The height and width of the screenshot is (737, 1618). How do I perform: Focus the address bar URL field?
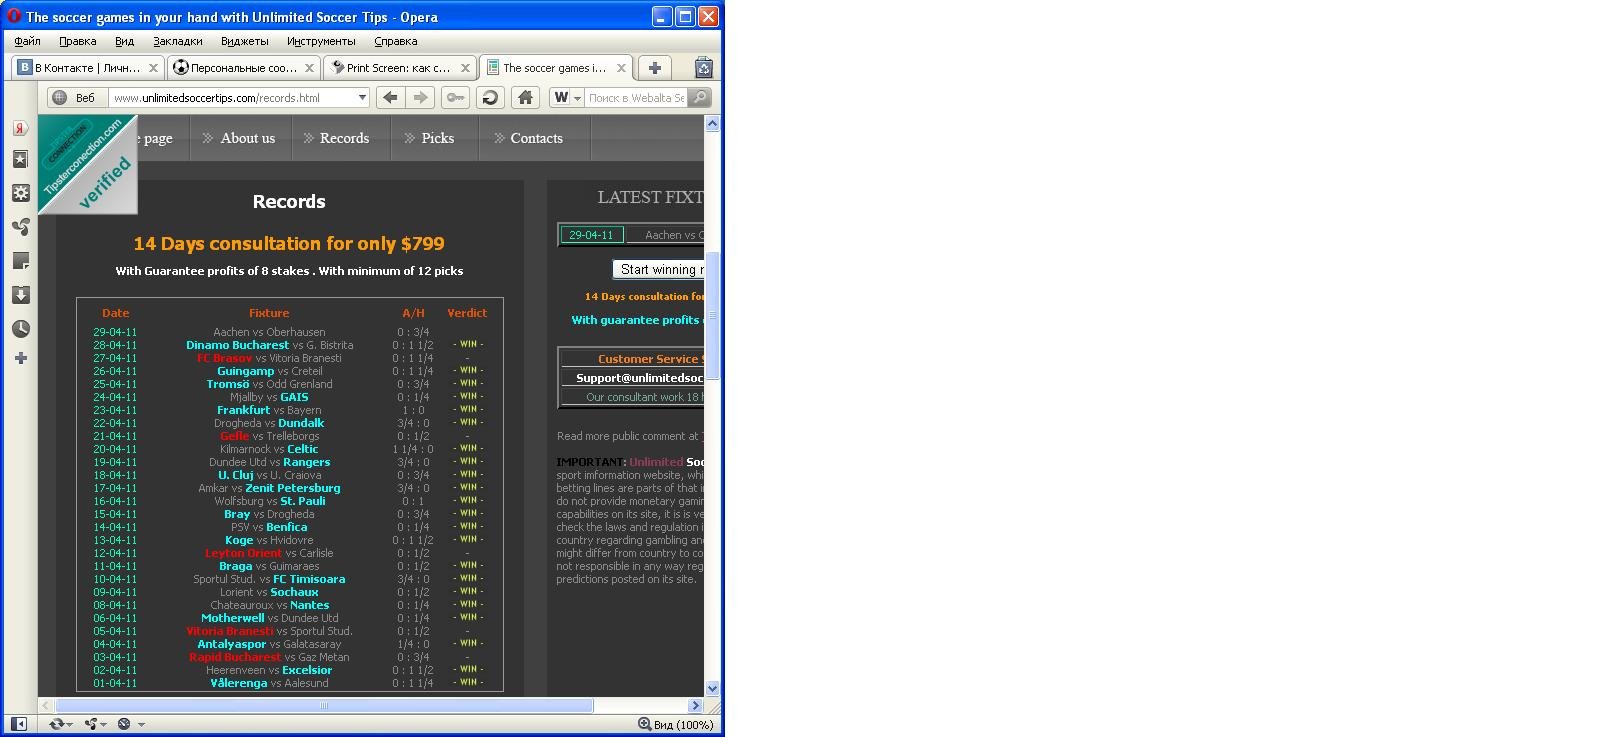233,98
